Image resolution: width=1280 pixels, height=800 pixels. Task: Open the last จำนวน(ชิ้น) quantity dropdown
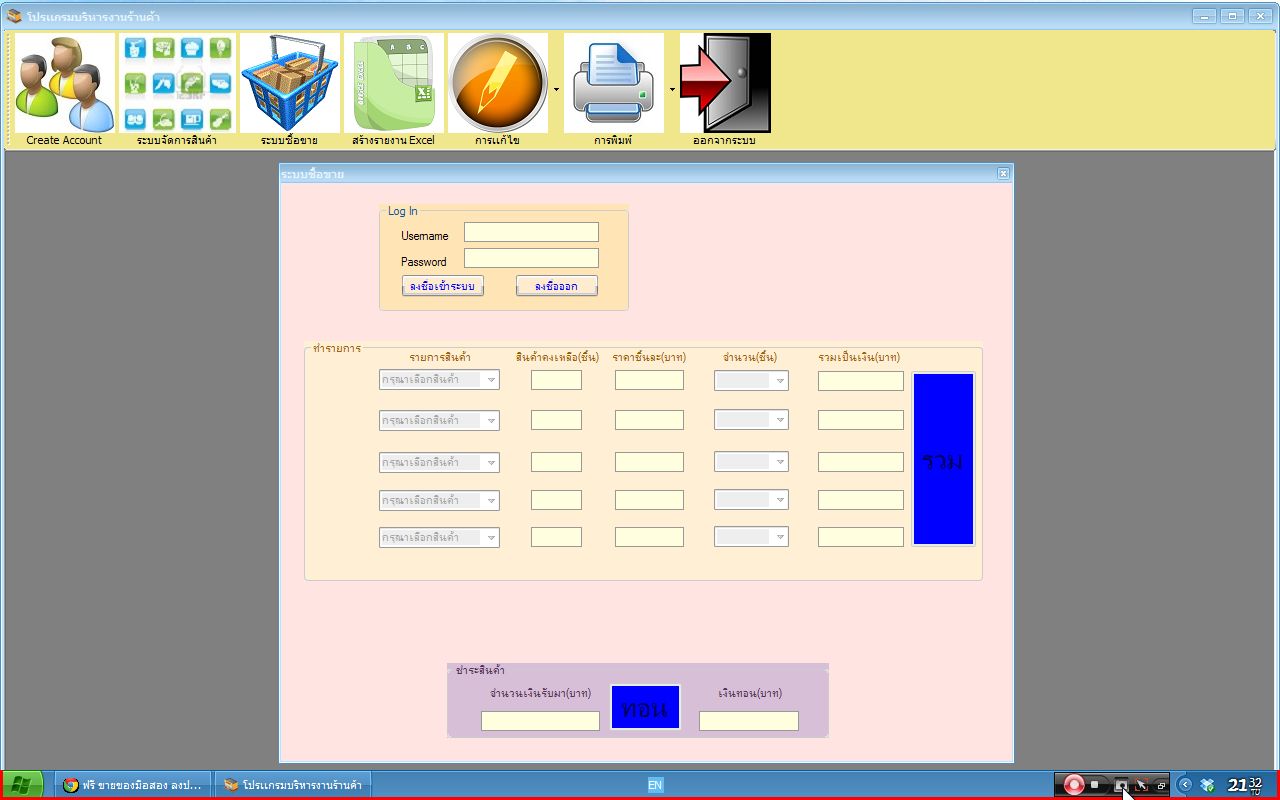[751, 537]
